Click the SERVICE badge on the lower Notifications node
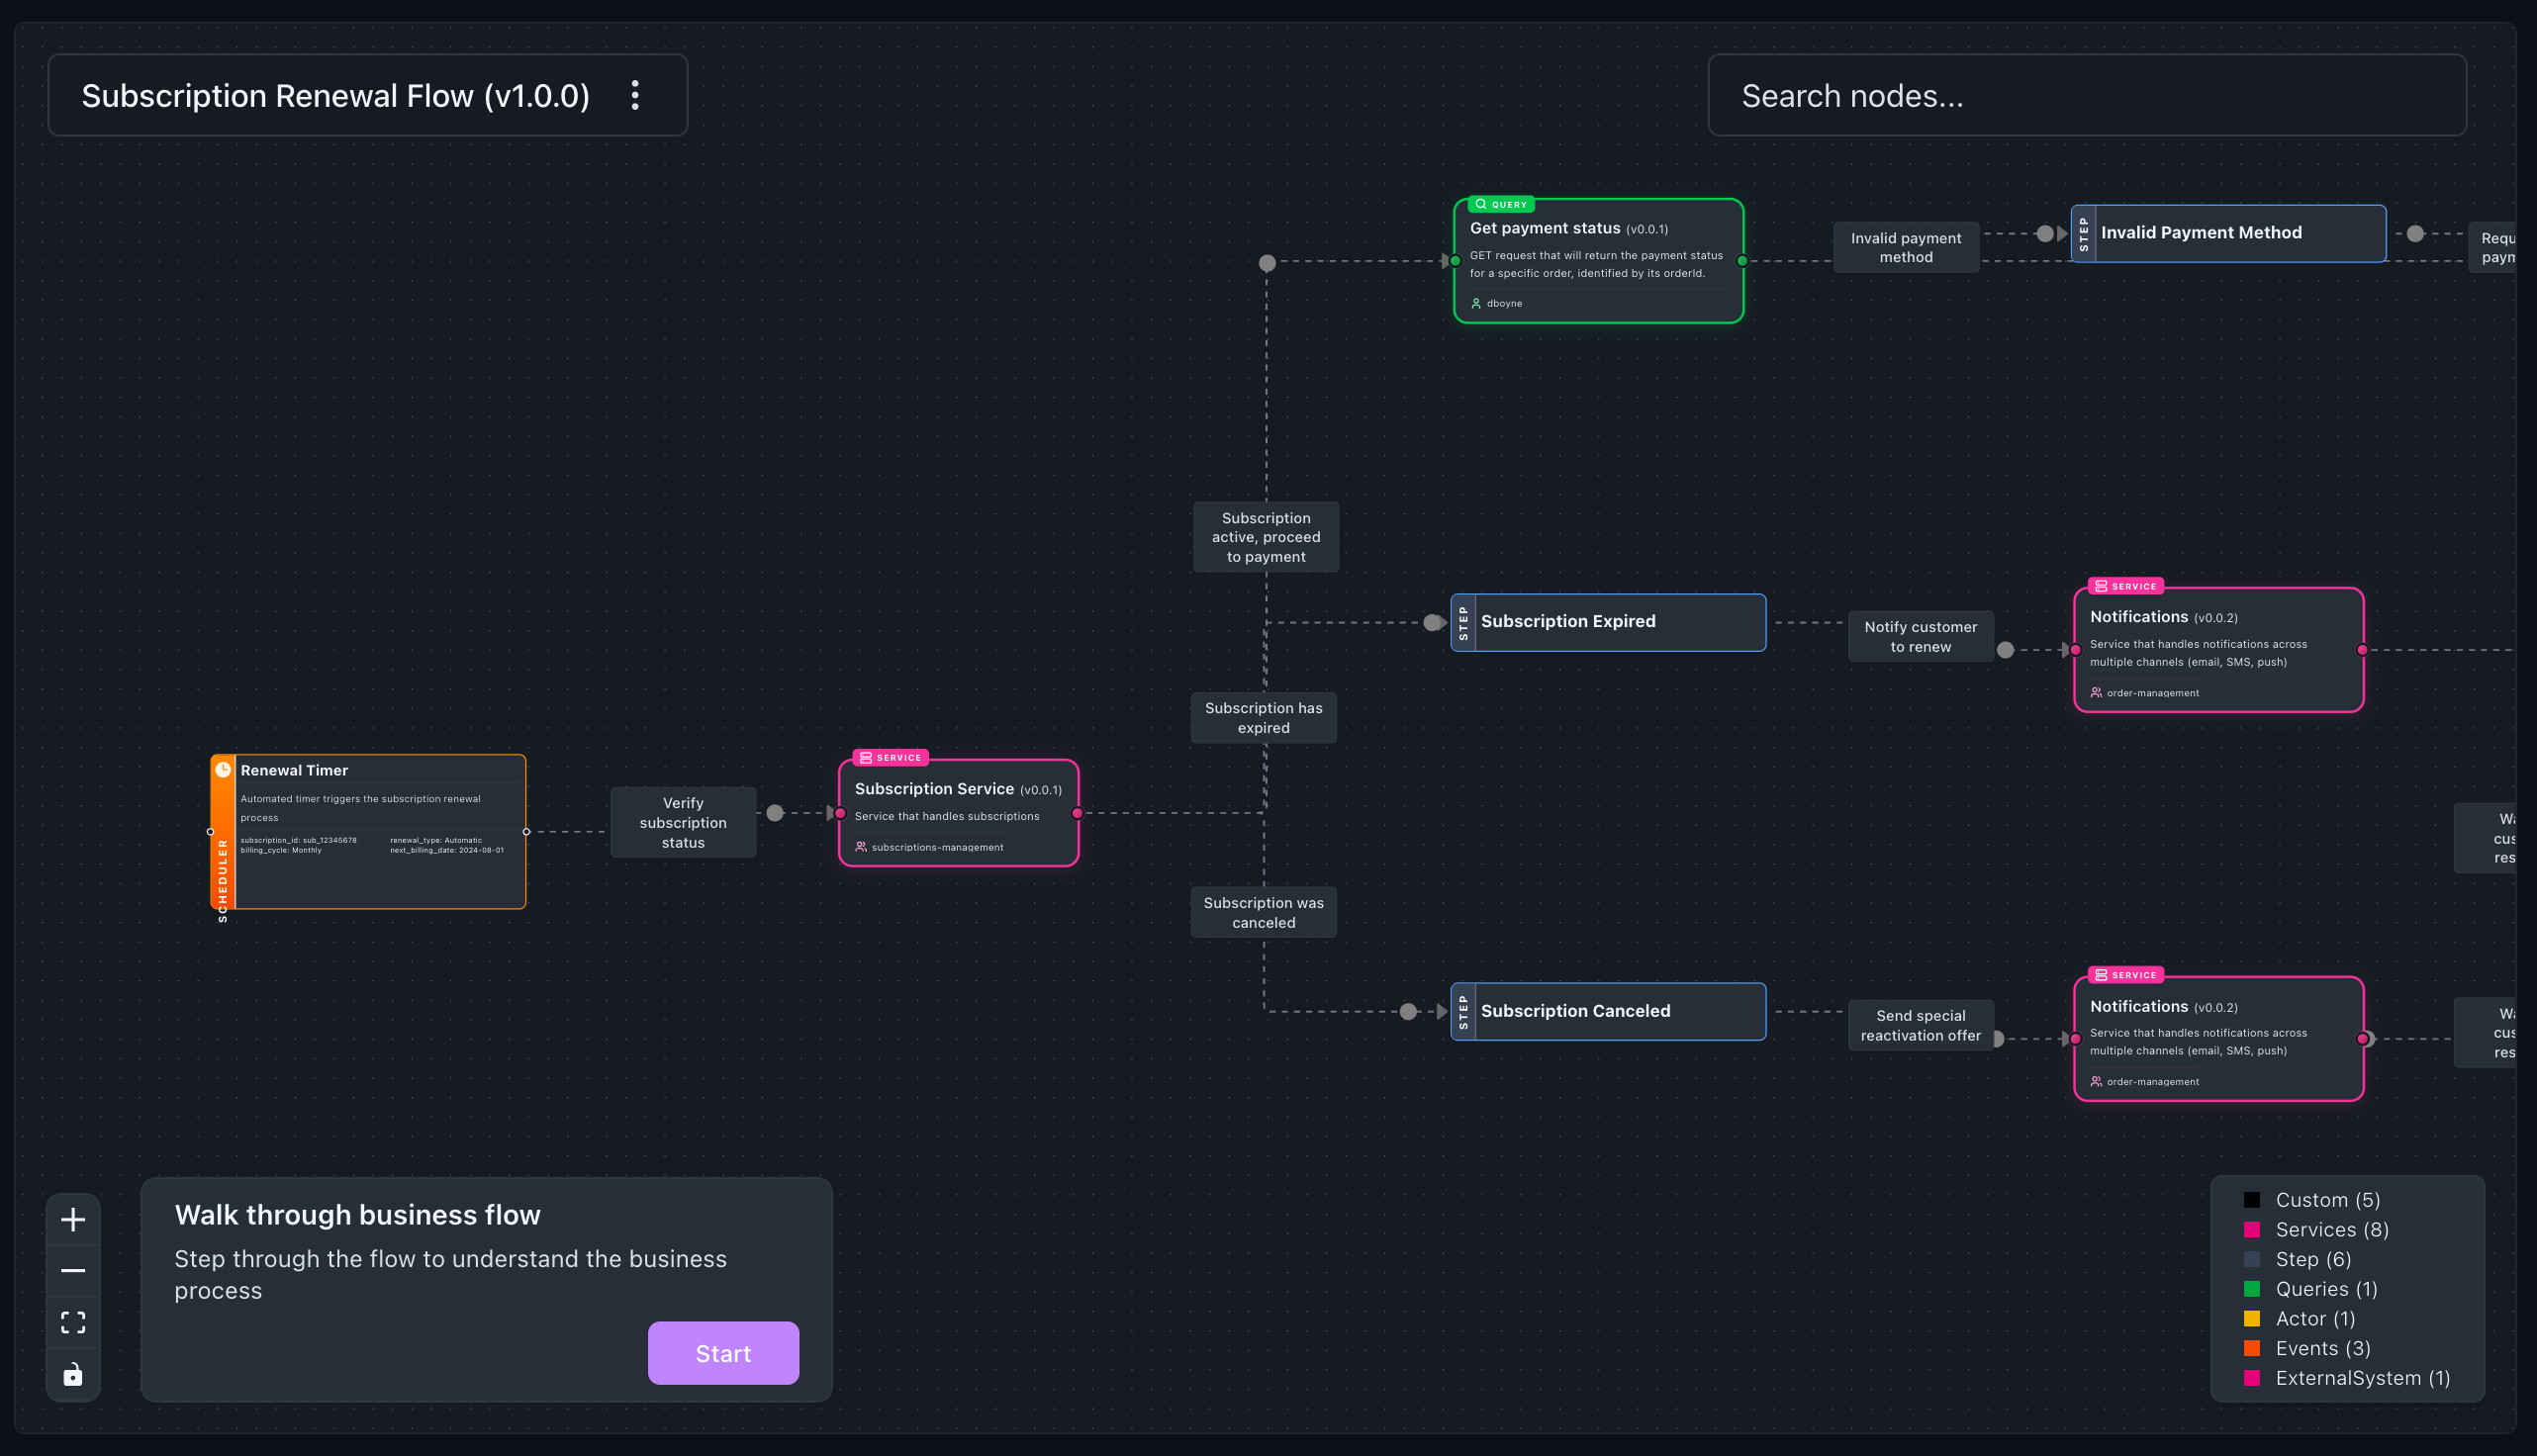The width and height of the screenshot is (2537, 1456). tap(2125, 975)
